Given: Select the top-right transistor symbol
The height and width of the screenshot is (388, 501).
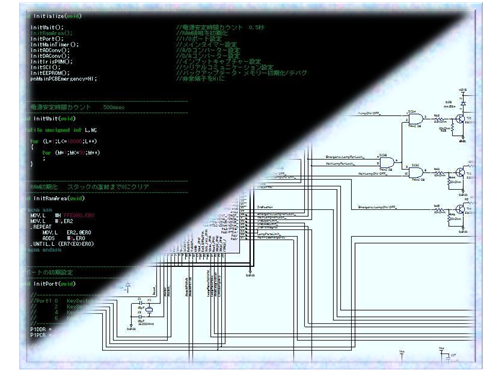Looking at the screenshot, I should pos(460,119).
